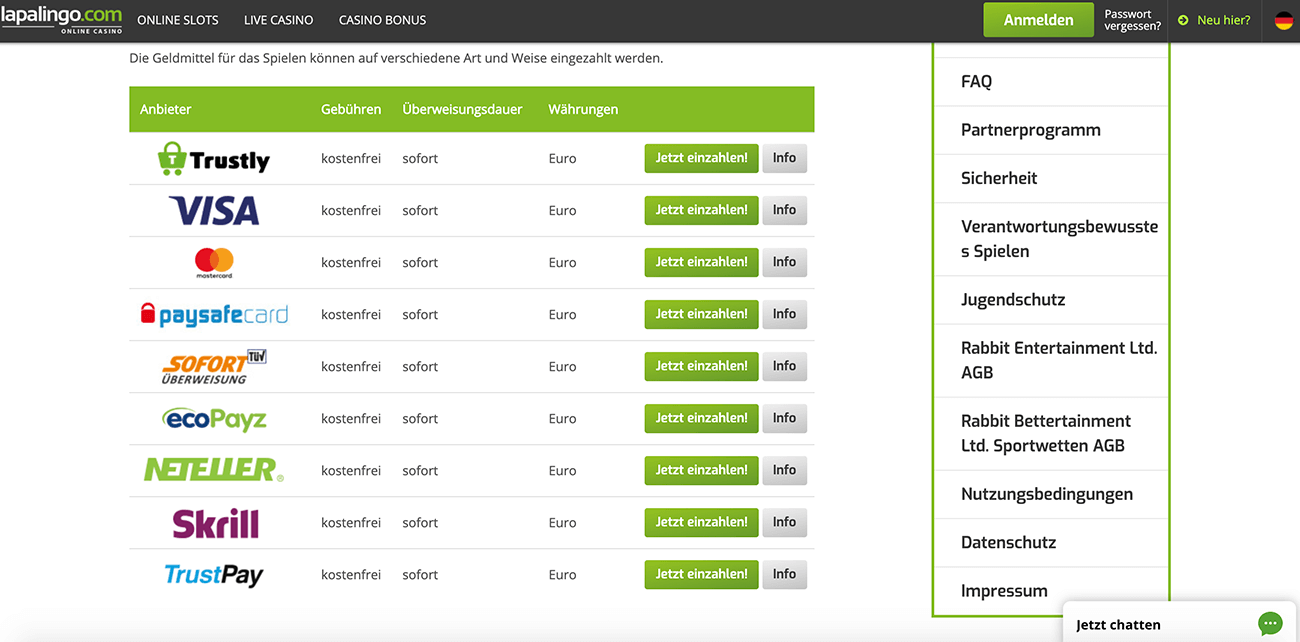Click 'Euro' in the Skrill row
The width and height of the screenshot is (1300, 642).
[x=562, y=523]
